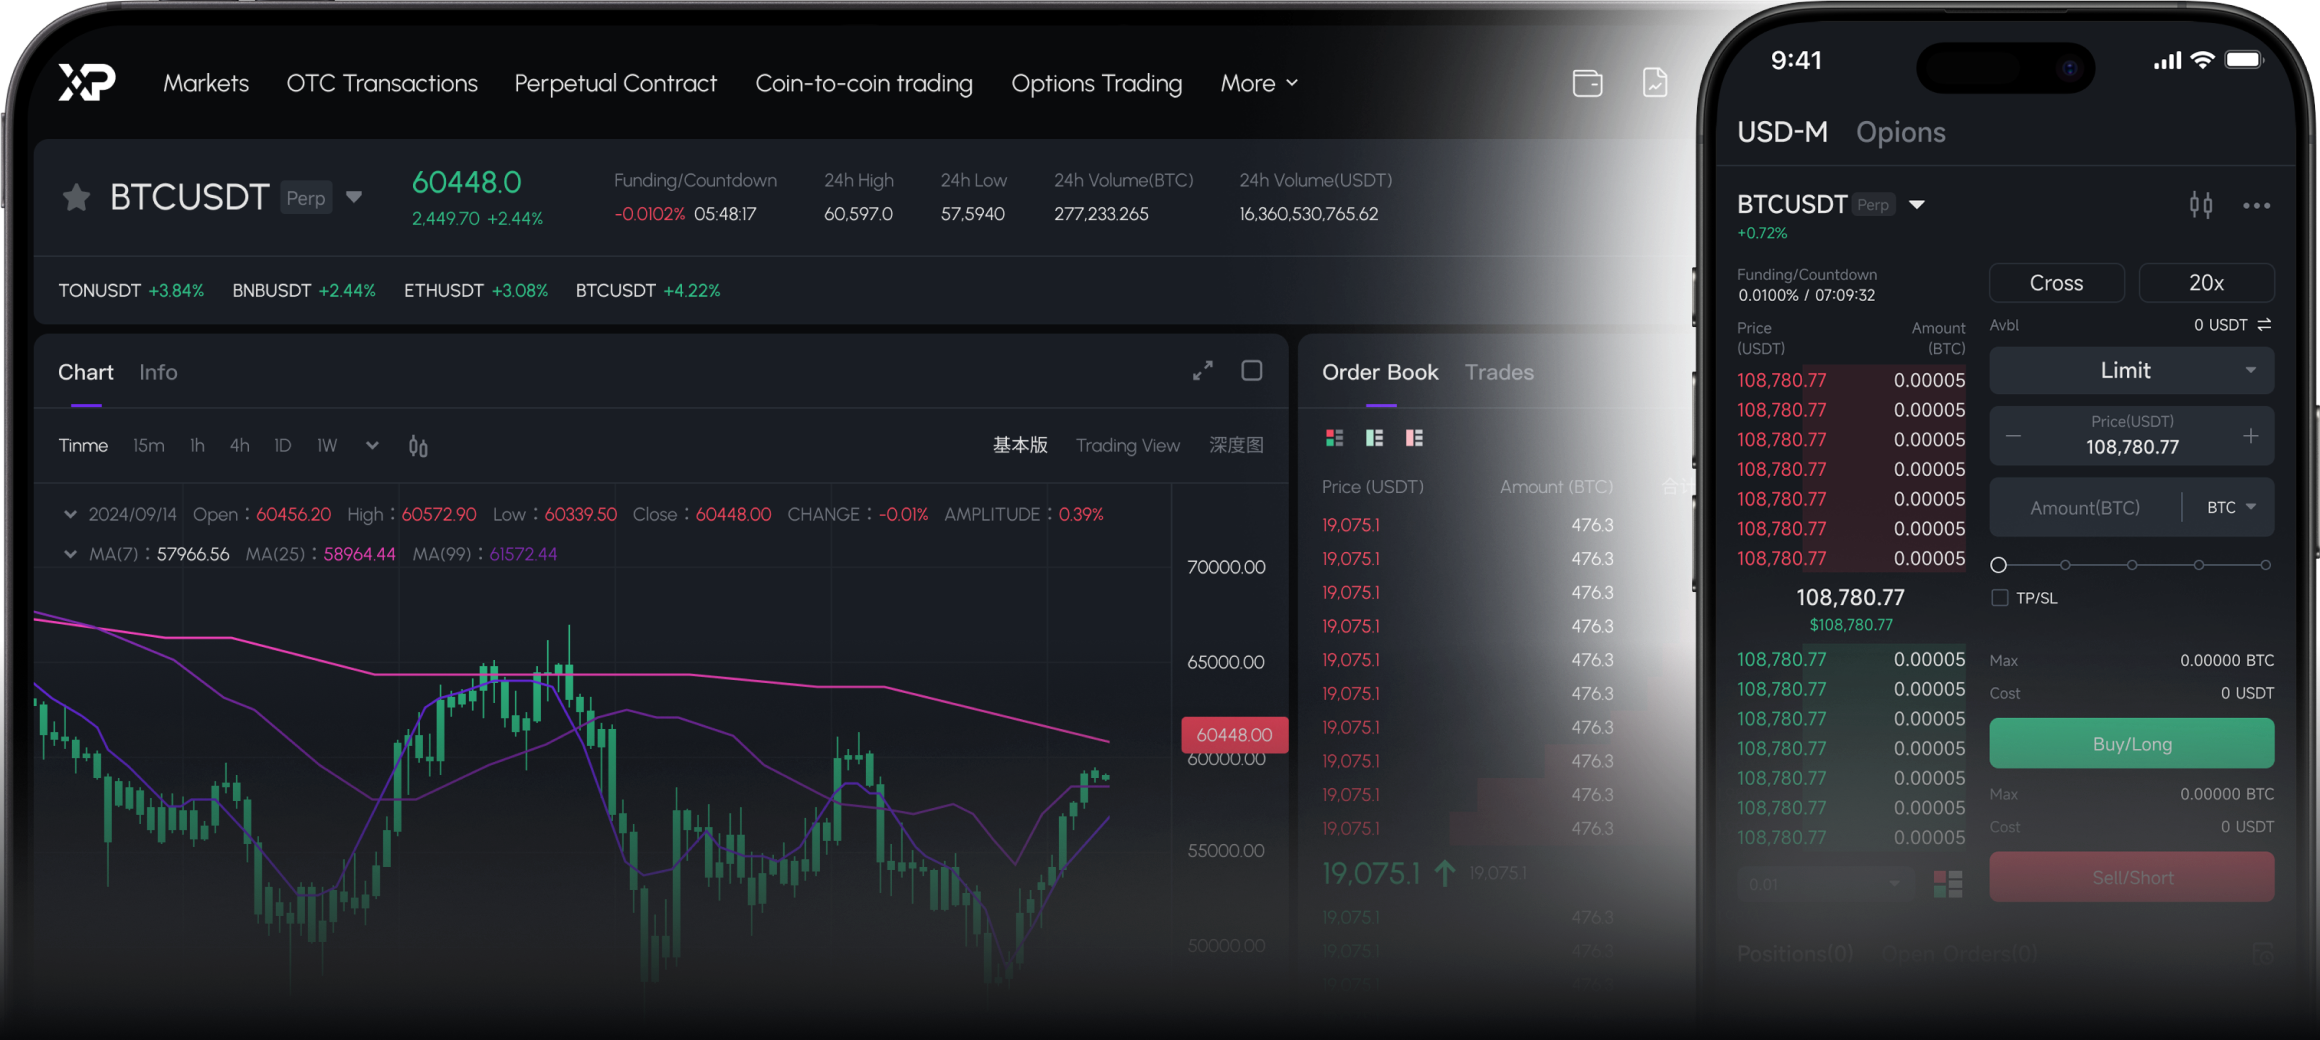Enable the TP/SL checkbox
The image size is (2320, 1040).
[x=2000, y=598]
